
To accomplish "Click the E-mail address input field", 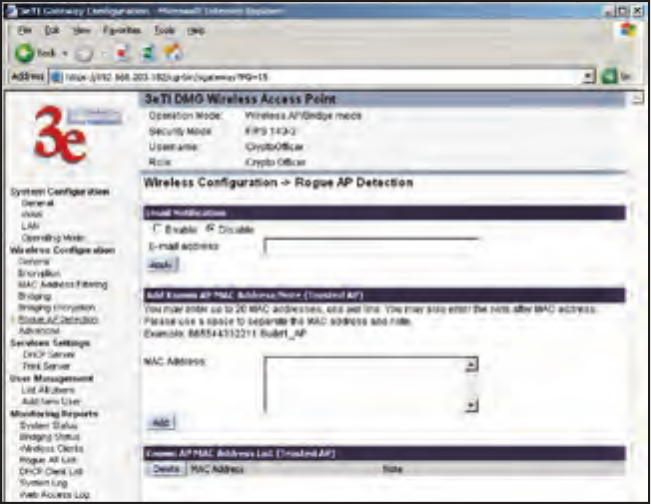I will pyautogui.click(x=371, y=246).
